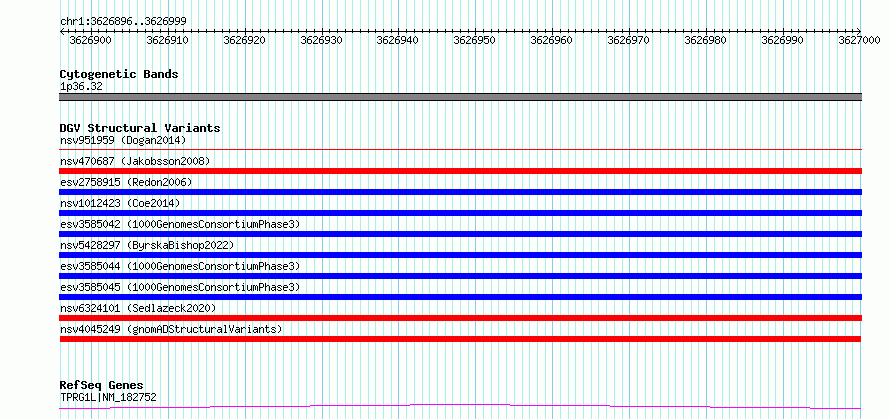Select variant label esv3585042 (1000GenomesConsortiumPhase3)
The image size is (890, 419).
point(179,224)
